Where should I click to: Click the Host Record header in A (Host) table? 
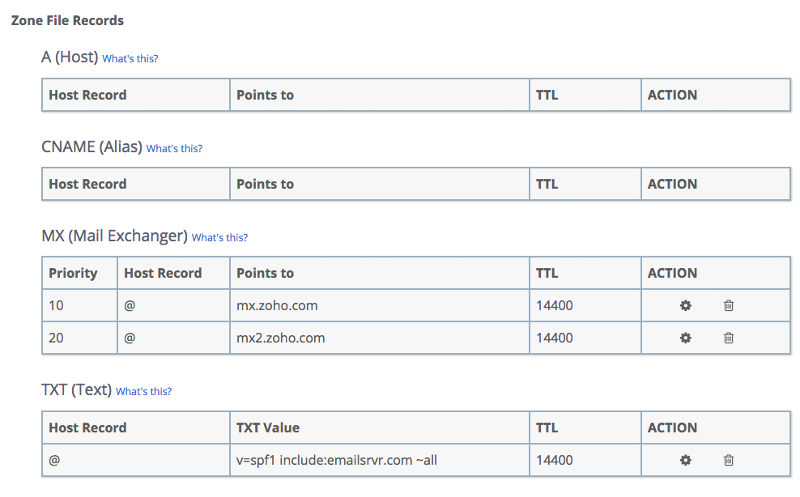(x=87, y=95)
